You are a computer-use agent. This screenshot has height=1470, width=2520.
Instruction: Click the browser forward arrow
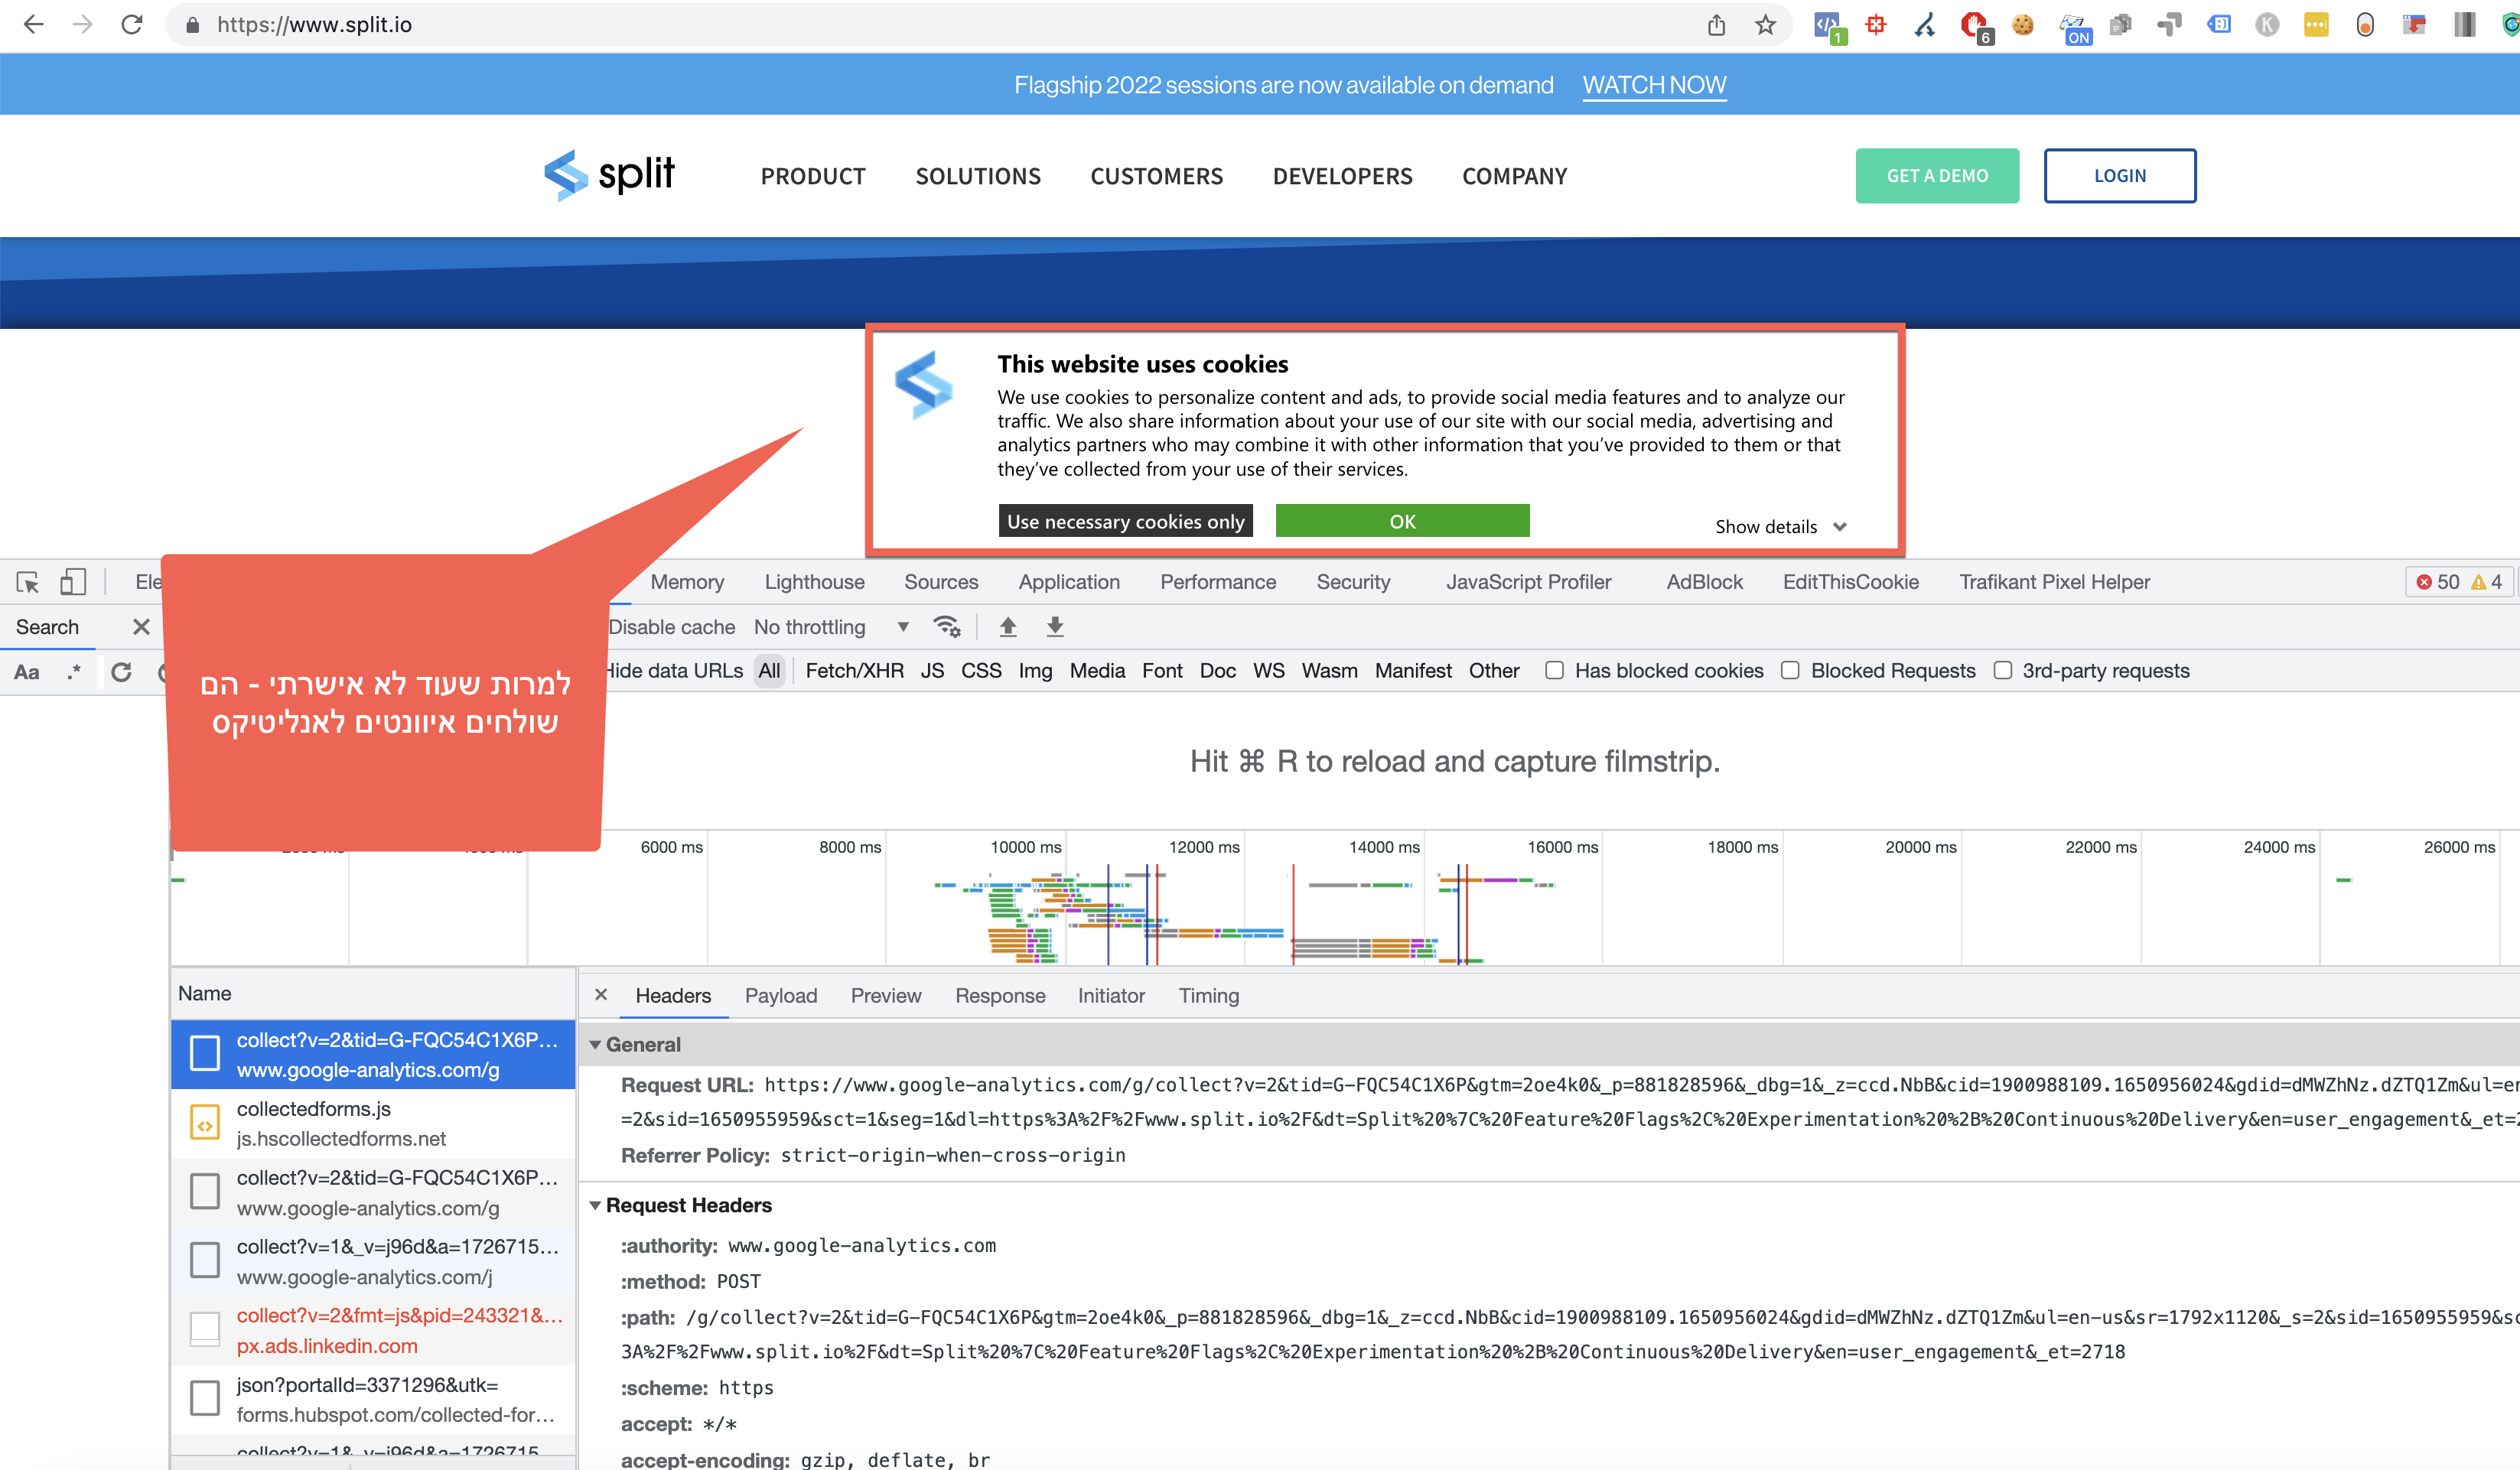click(82, 24)
